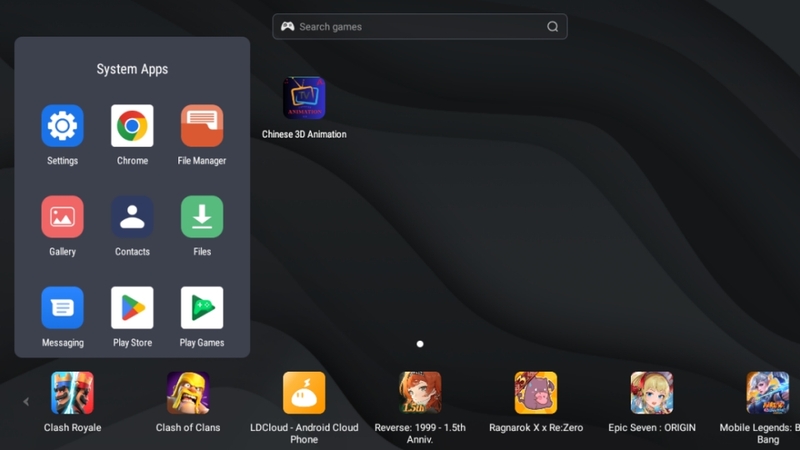
Task: Open the Gallery app
Action: (62, 216)
